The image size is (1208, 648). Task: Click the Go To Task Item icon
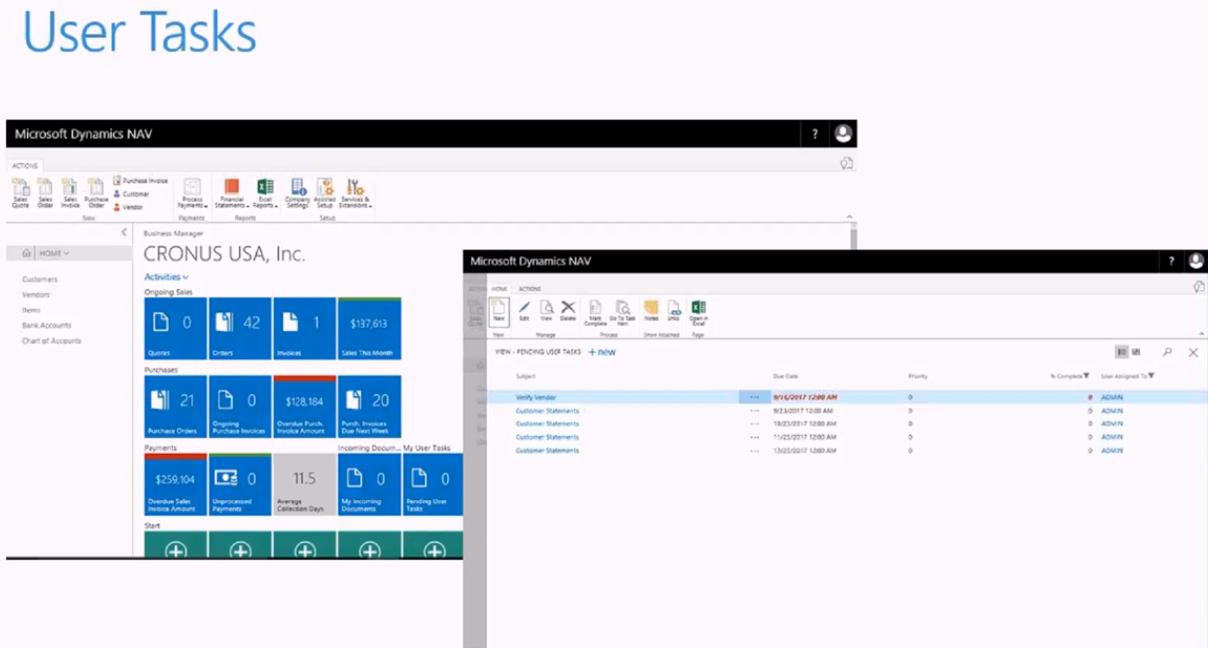tap(623, 312)
